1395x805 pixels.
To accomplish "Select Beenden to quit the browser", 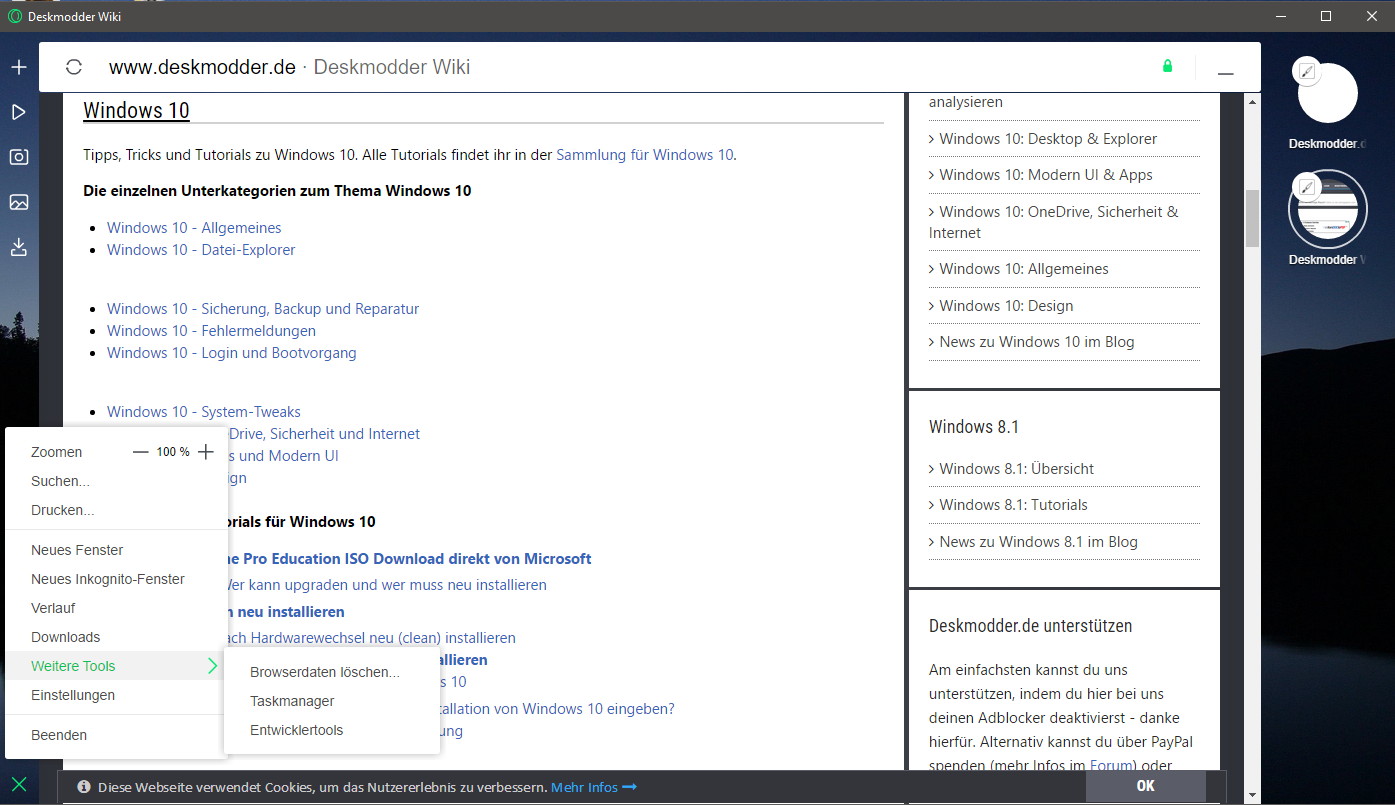I will [59, 735].
